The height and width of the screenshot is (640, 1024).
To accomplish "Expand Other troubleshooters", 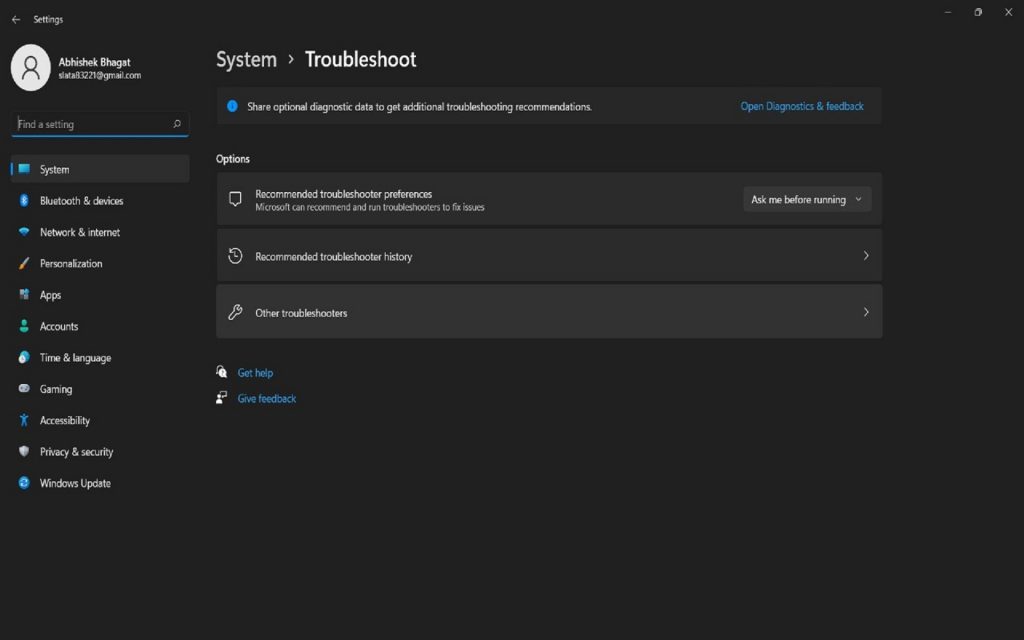I will coord(548,312).
